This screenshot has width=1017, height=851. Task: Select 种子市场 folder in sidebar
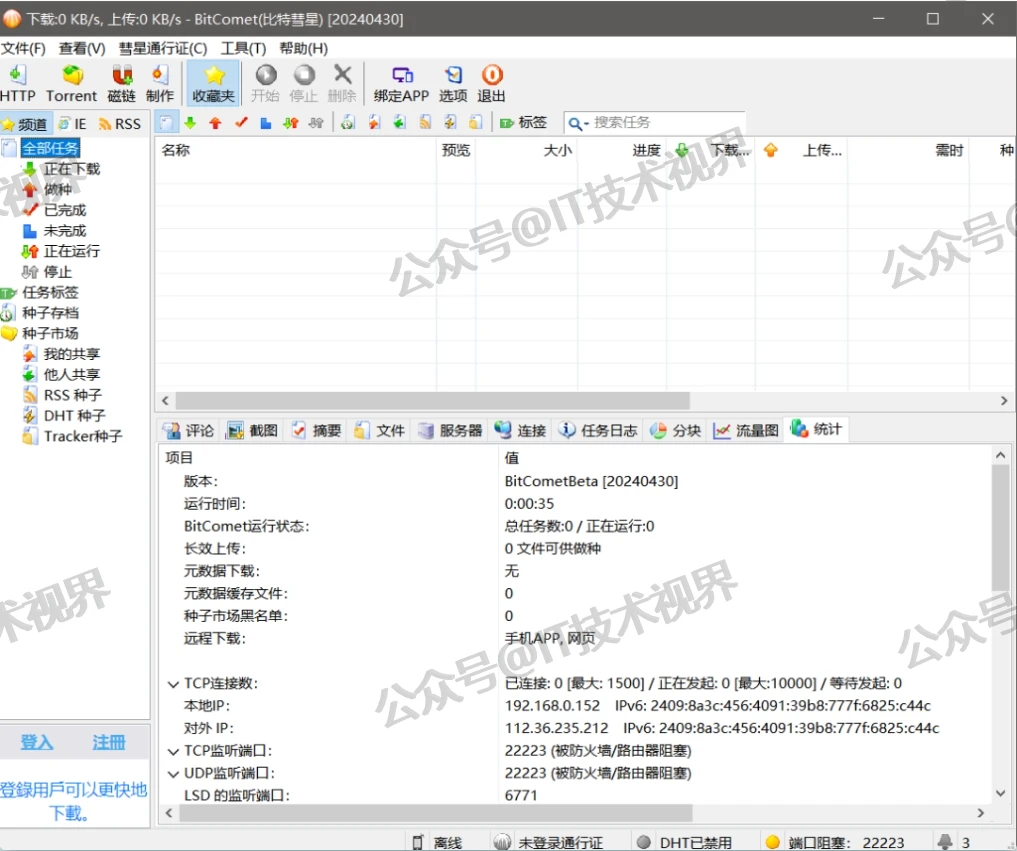[x=50, y=333]
